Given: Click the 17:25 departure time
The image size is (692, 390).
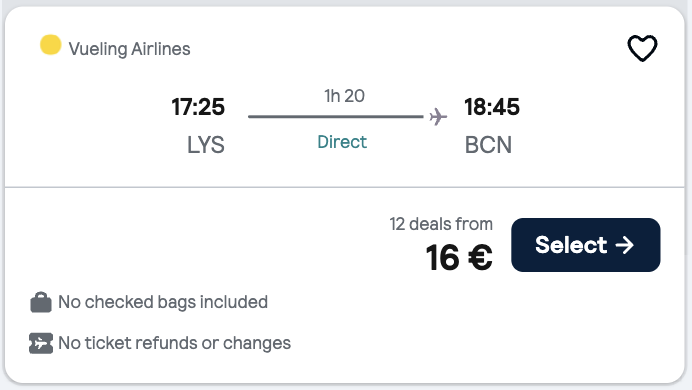Looking at the screenshot, I should point(198,107).
